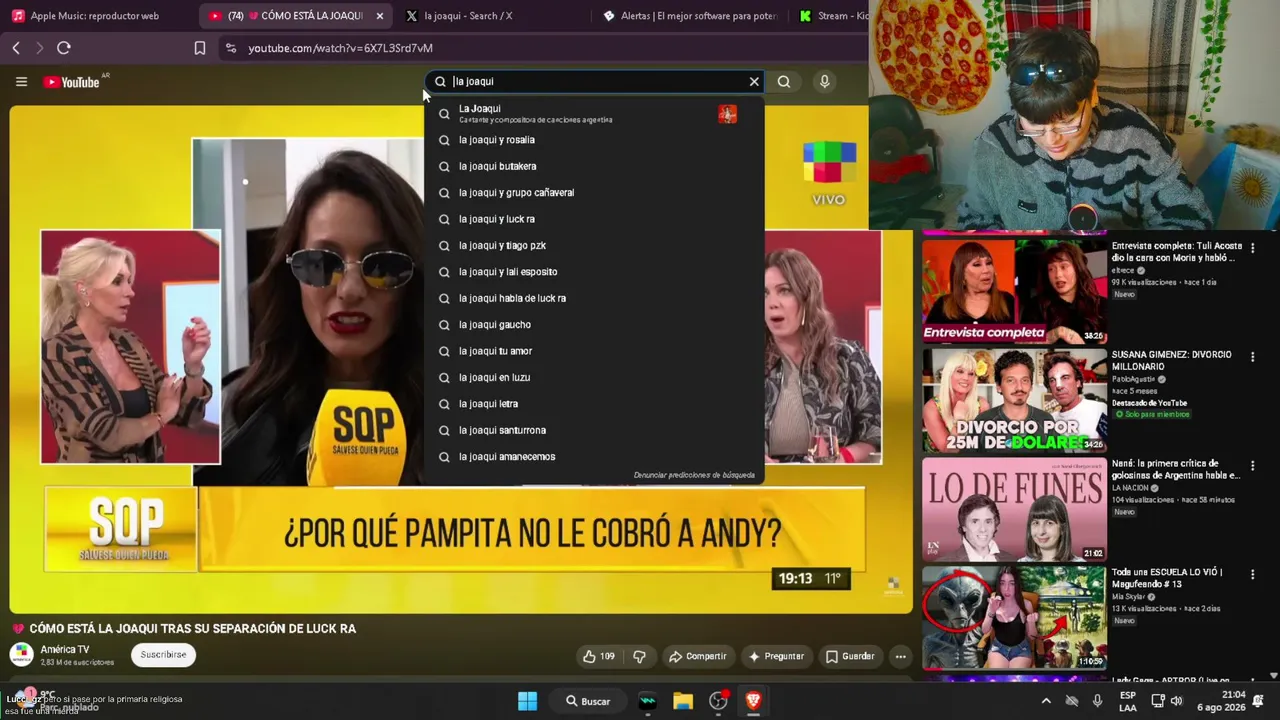Screen dimensions: 1280x720
Task: Subscribe with the Suscribirse button
Action: point(163,655)
